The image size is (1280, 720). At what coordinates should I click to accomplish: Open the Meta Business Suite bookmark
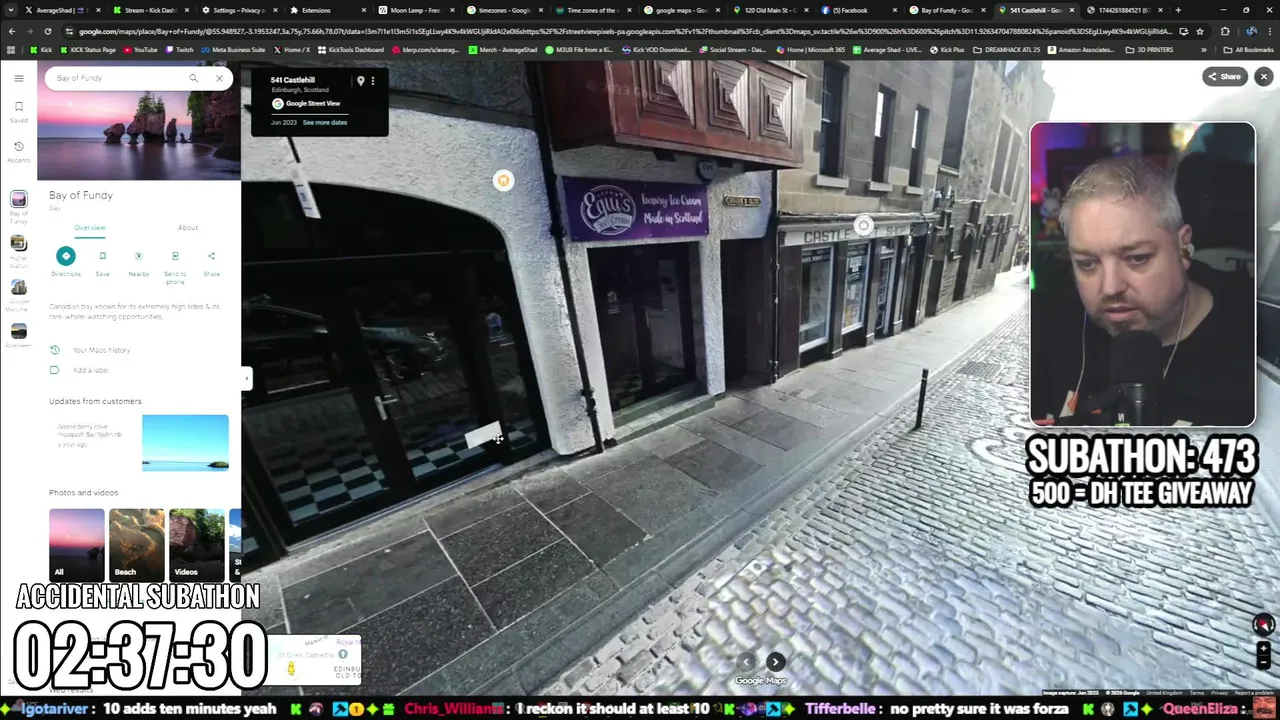[x=232, y=49]
